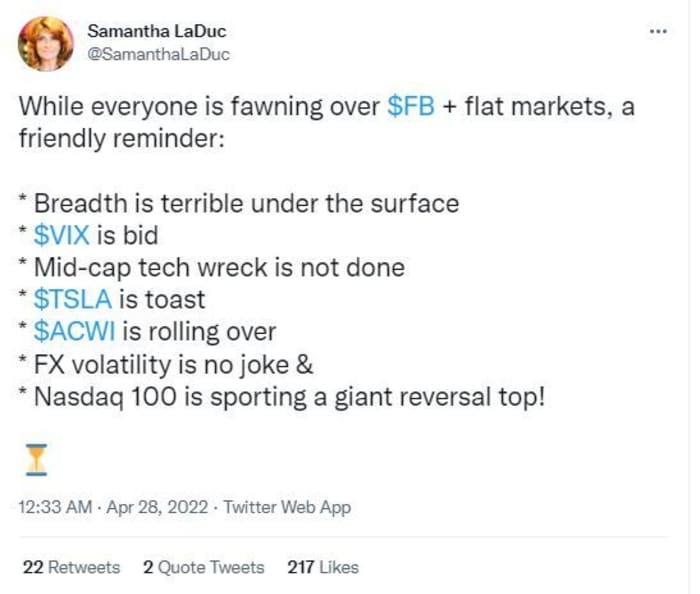Click the FX volatility bullet line
The height and width of the screenshot is (594, 700).
coord(166,365)
